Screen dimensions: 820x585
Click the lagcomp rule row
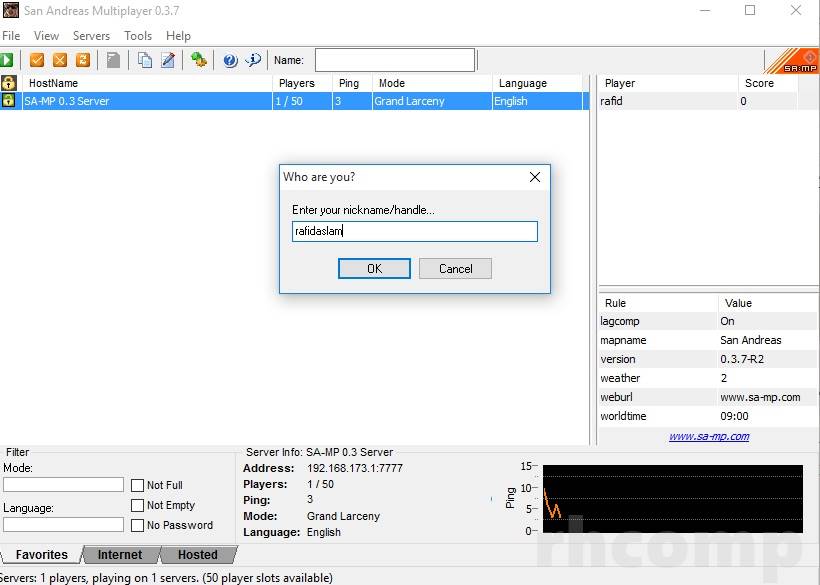coord(708,322)
